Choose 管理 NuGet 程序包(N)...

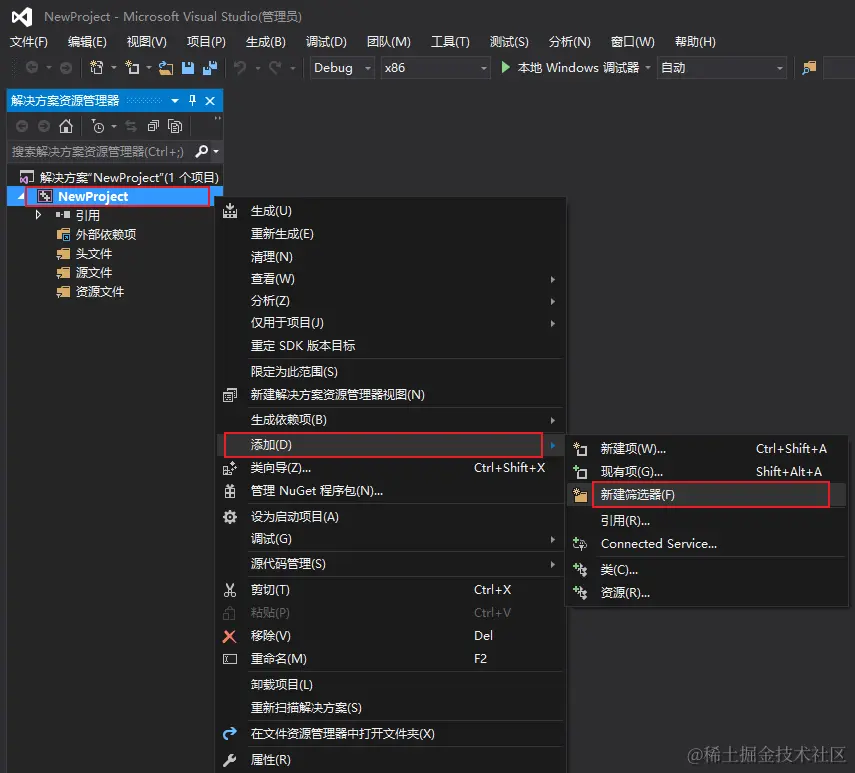coord(391,491)
